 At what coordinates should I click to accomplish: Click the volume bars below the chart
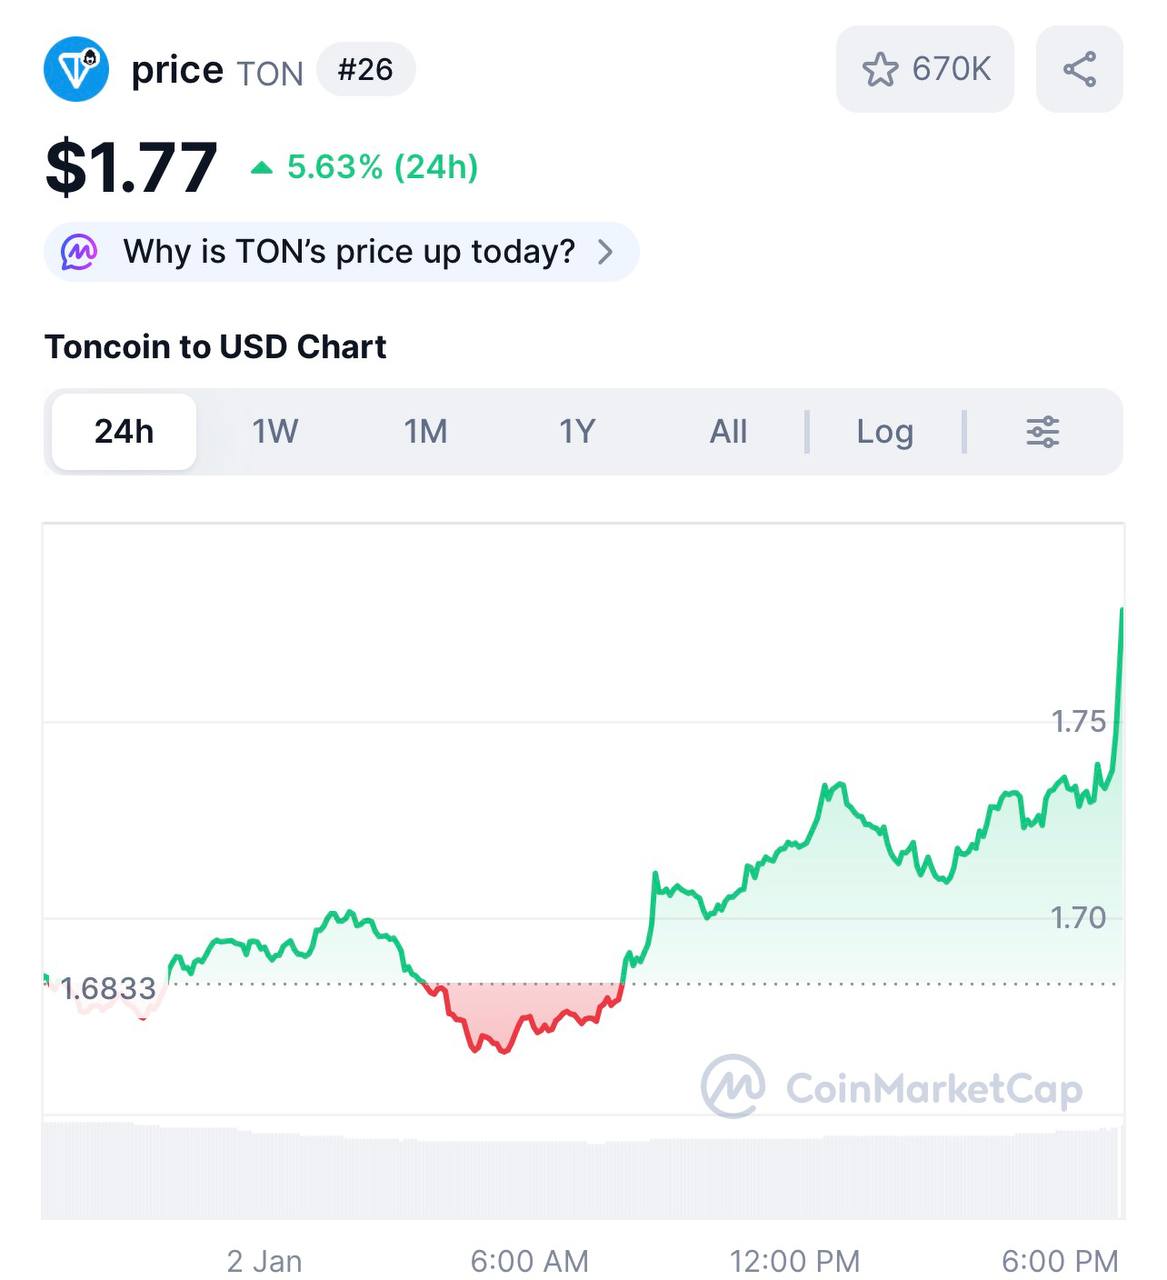tap(580, 1175)
